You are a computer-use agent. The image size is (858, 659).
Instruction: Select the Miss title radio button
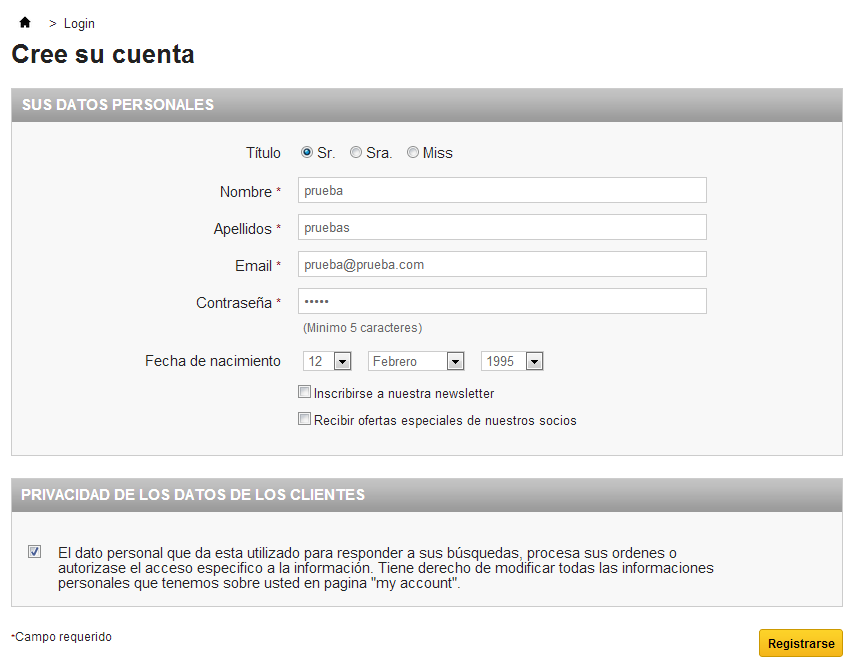coord(413,152)
